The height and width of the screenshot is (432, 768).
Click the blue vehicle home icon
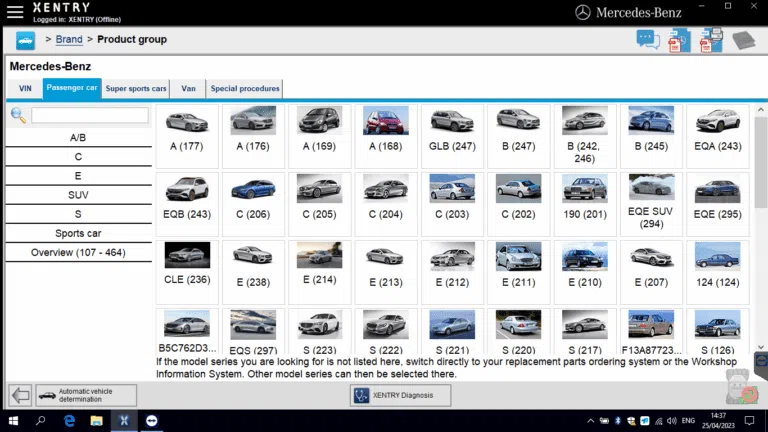[x=25, y=40]
